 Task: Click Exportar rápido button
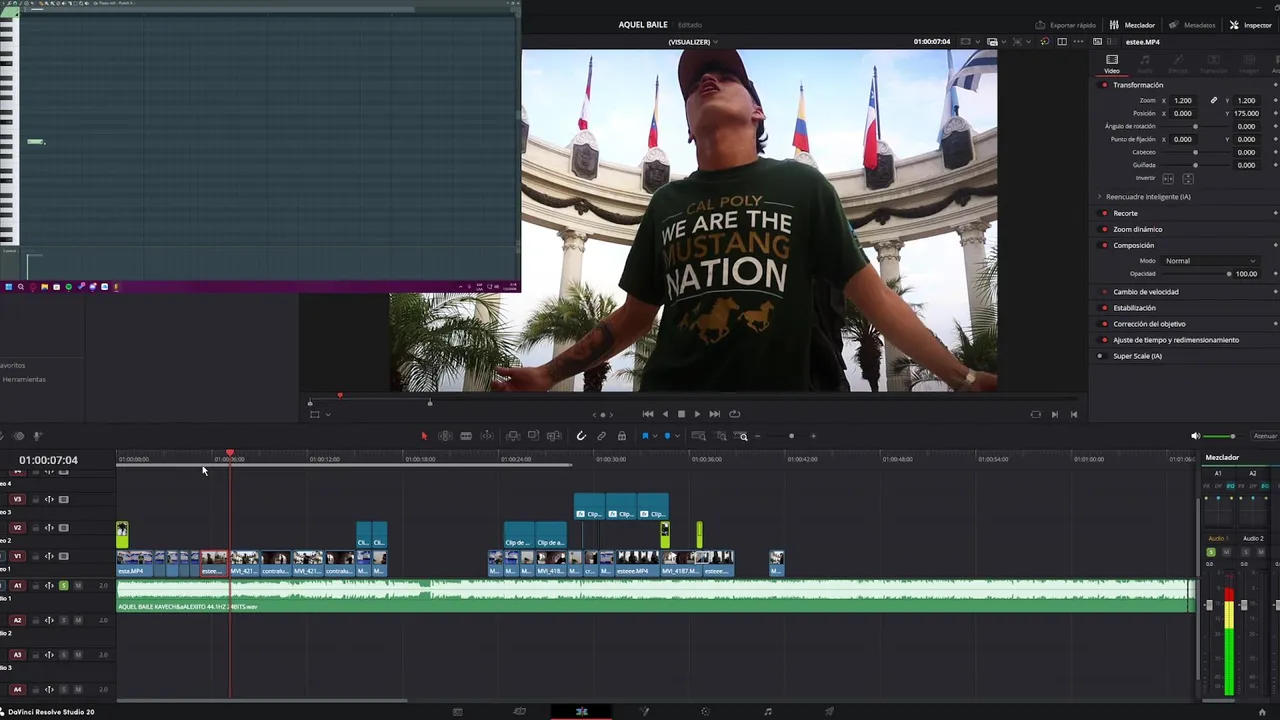click(x=1066, y=25)
